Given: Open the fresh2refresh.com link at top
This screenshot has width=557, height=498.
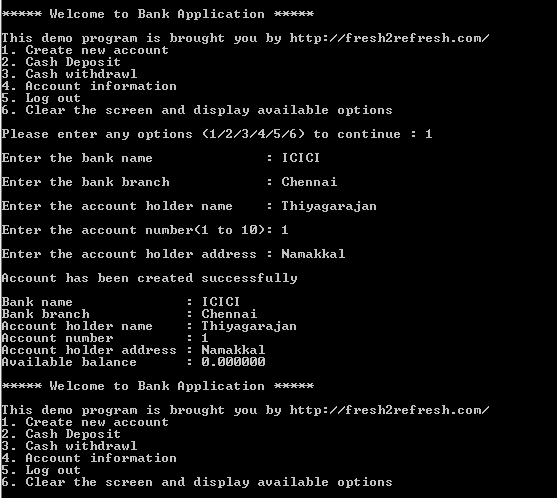Looking at the screenshot, I should coord(389,38).
